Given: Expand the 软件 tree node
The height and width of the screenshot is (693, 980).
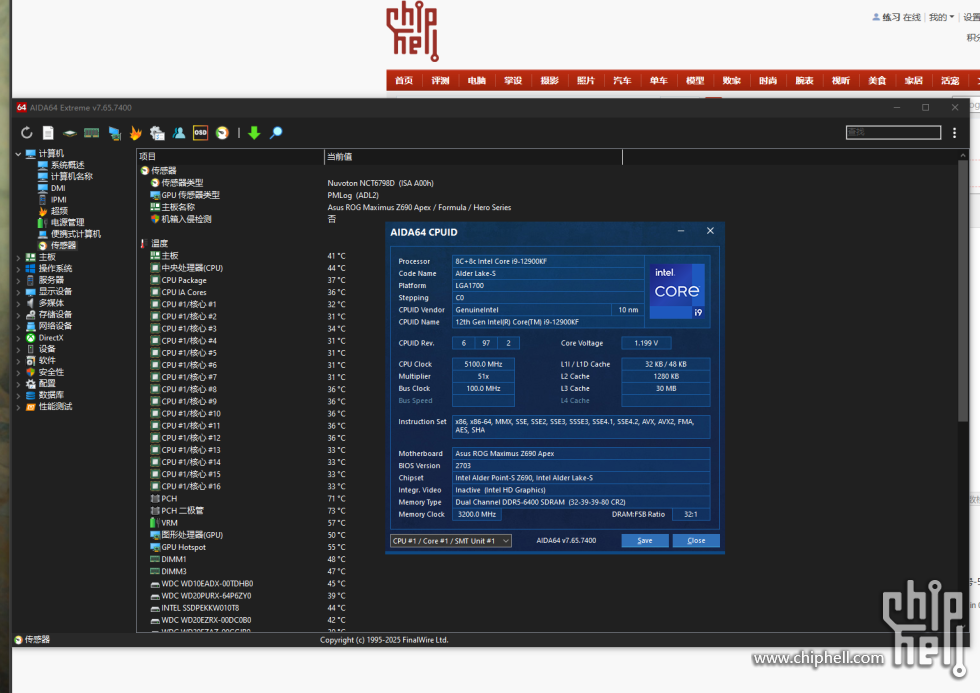Looking at the screenshot, I should [18, 361].
